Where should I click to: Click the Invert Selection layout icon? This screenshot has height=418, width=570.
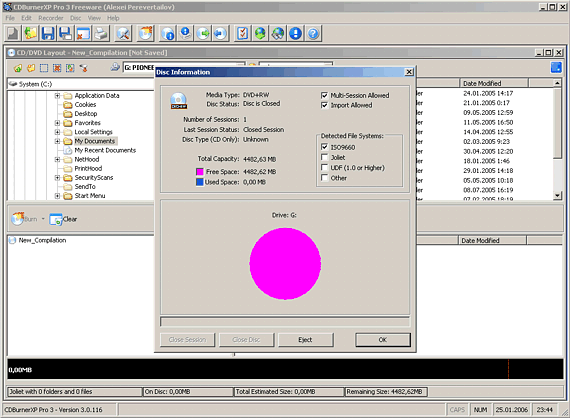70,68
